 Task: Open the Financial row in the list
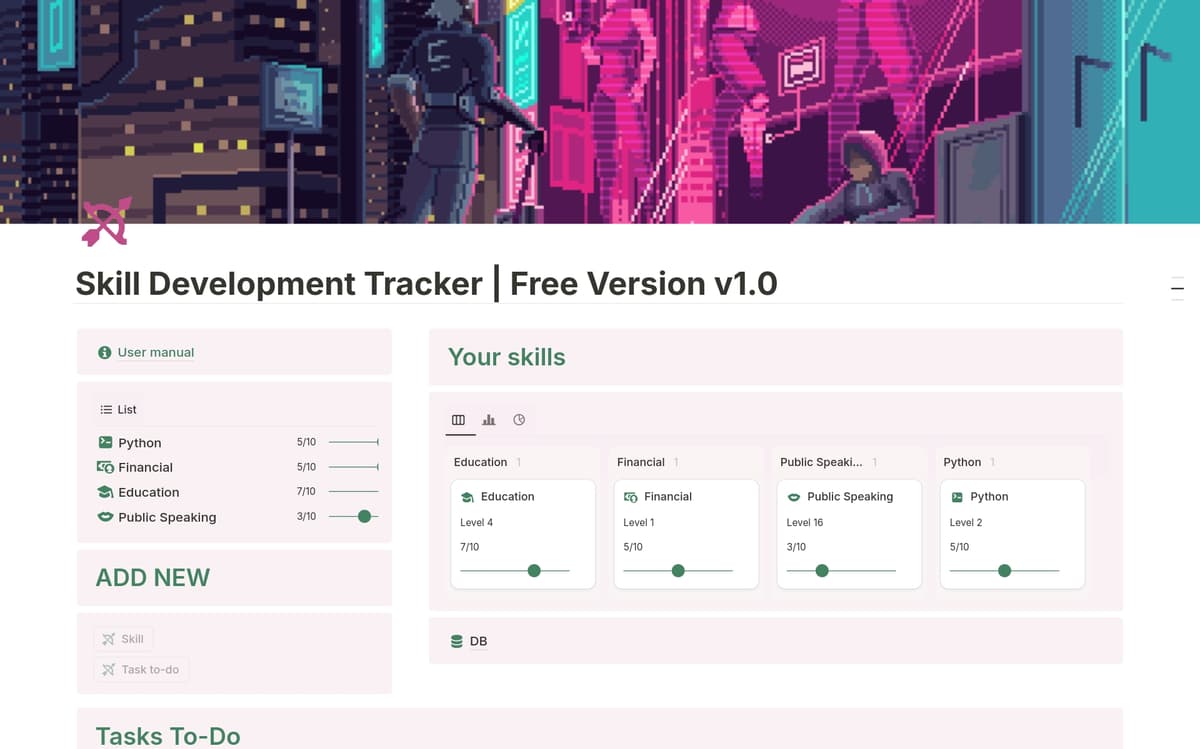click(x=237, y=467)
